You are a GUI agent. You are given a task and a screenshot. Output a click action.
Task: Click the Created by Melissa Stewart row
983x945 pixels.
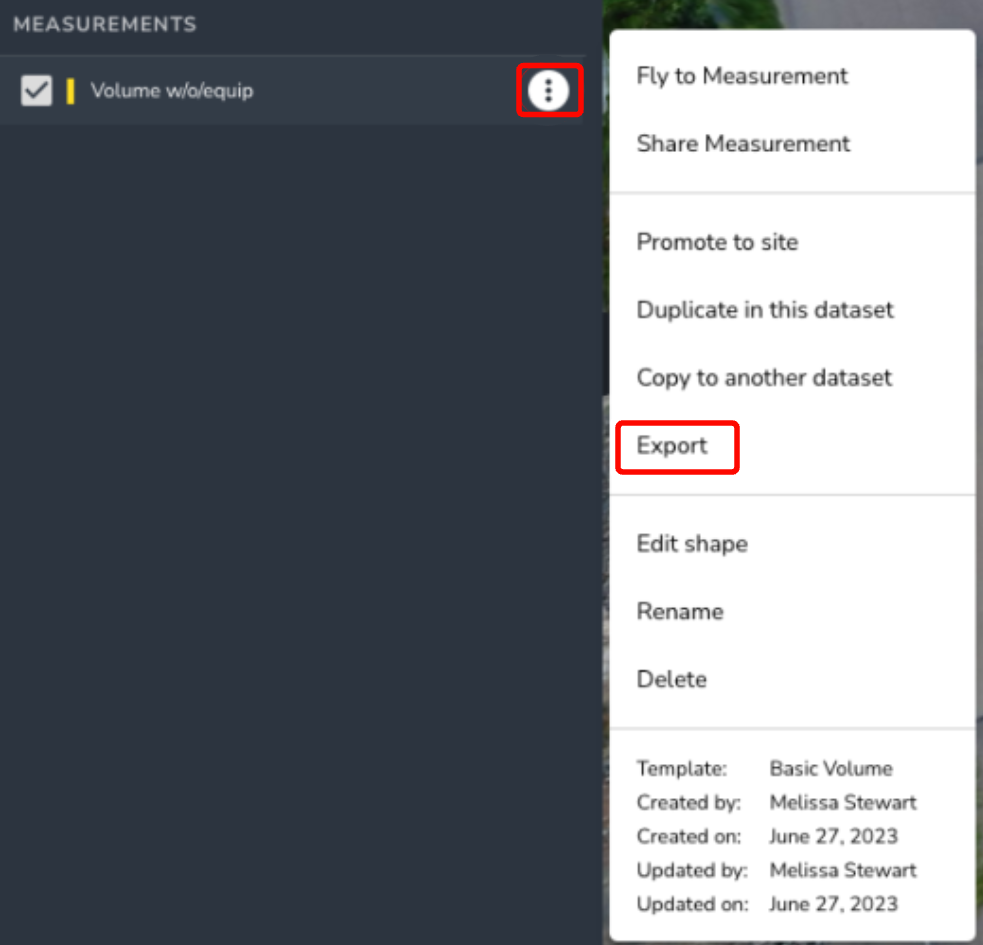[776, 802]
